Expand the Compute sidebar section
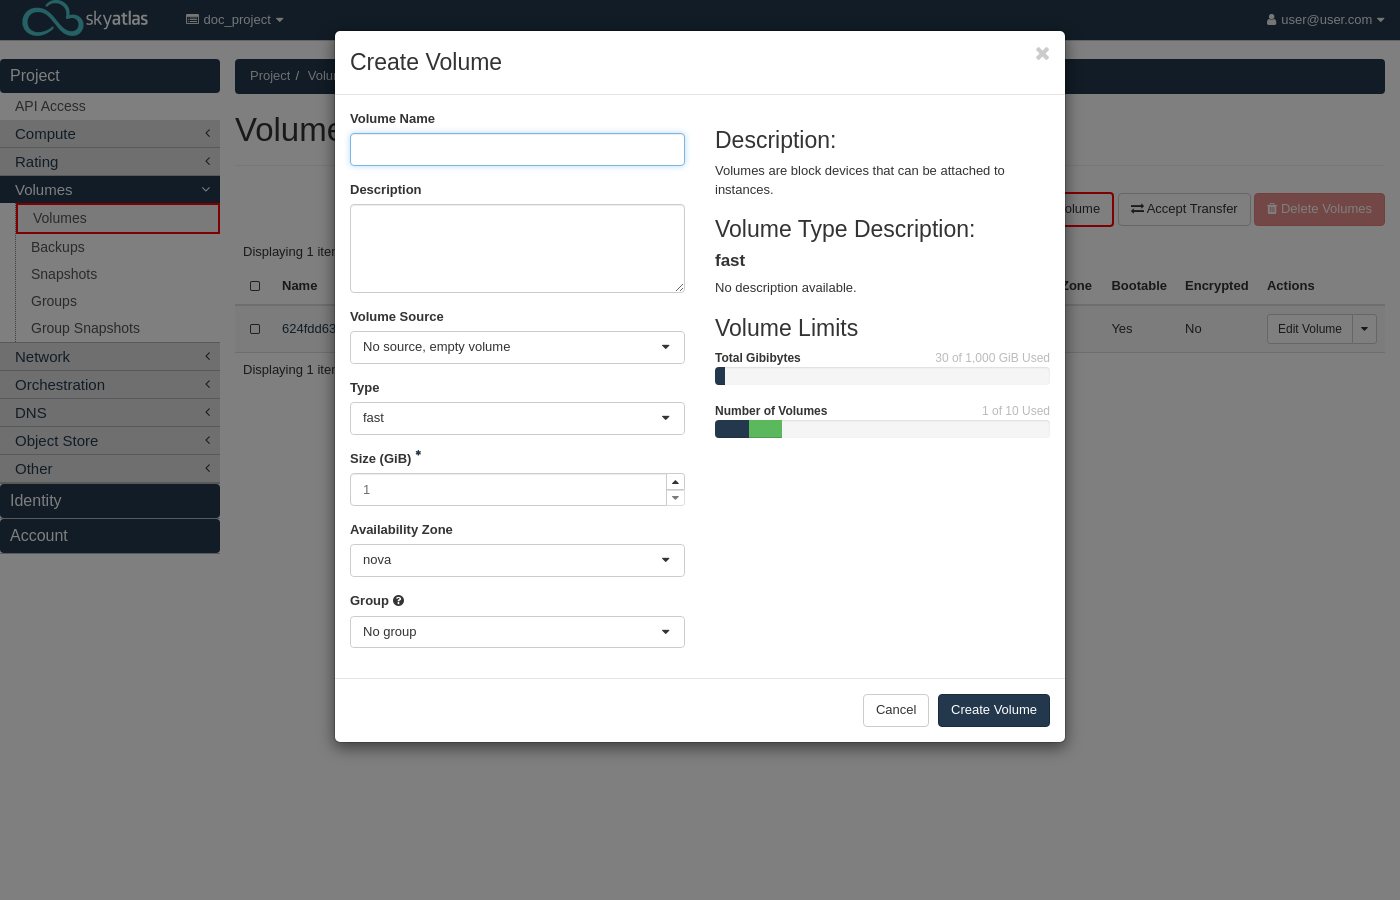This screenshot has width=1400, height=900. (110, 134)
